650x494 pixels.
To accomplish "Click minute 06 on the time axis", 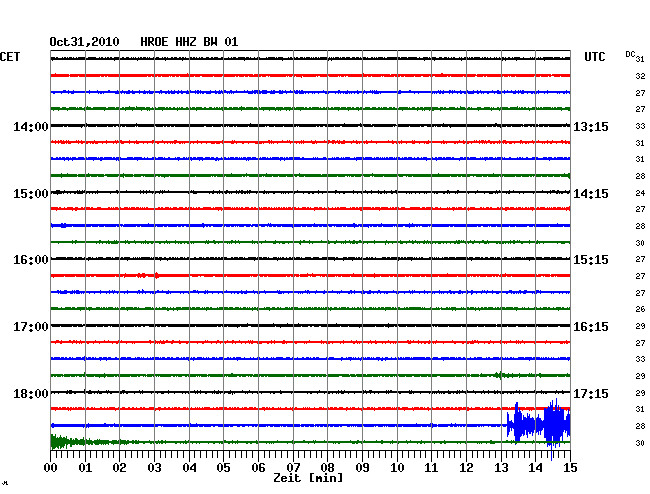I will tap(258, 467).
